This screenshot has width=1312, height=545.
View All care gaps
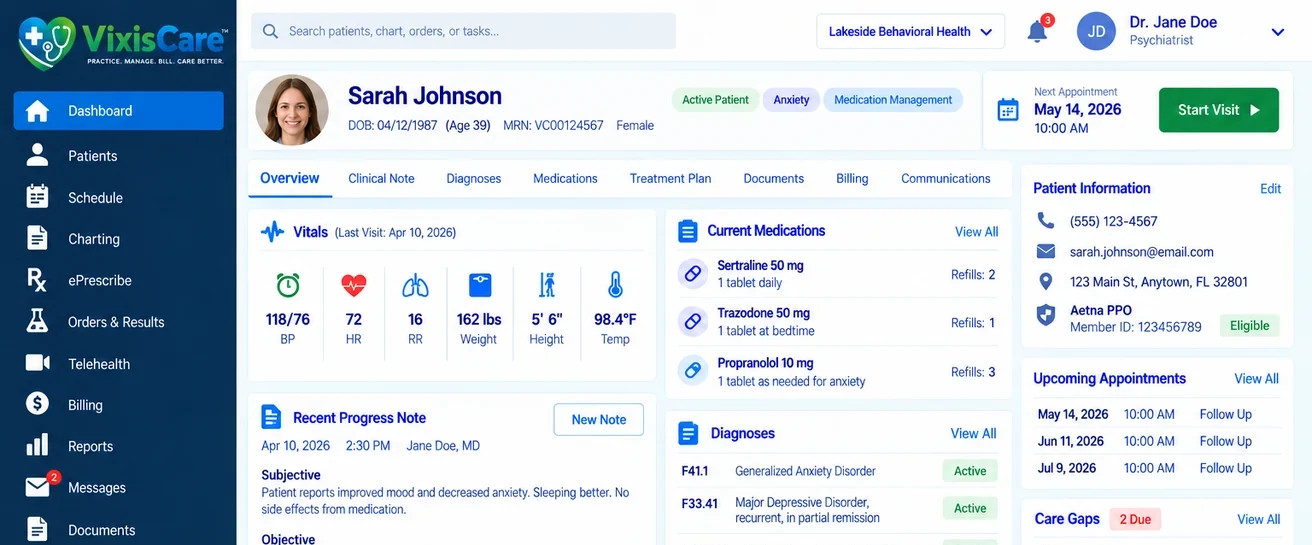pyautogui.click(x=1258, y=519)
